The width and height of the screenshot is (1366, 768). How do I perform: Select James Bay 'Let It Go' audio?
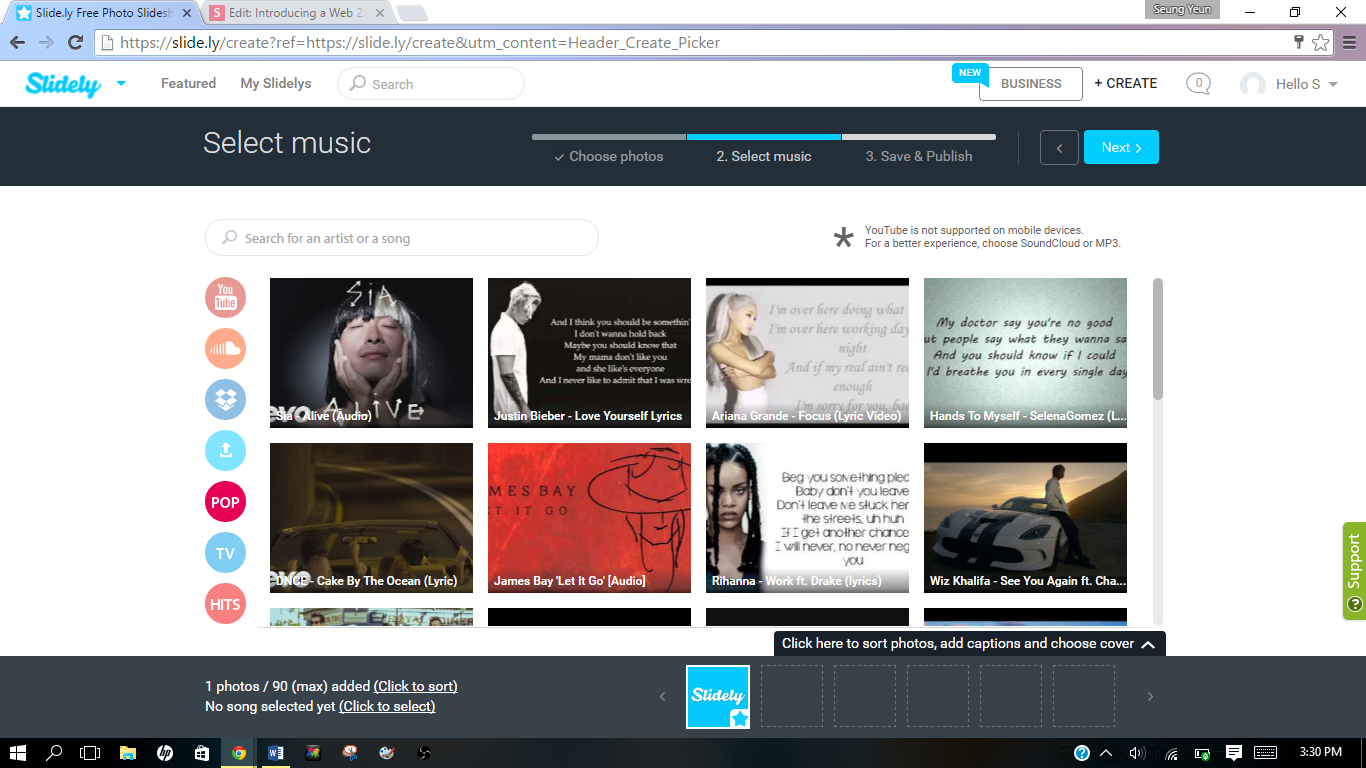tap(589, 518)
